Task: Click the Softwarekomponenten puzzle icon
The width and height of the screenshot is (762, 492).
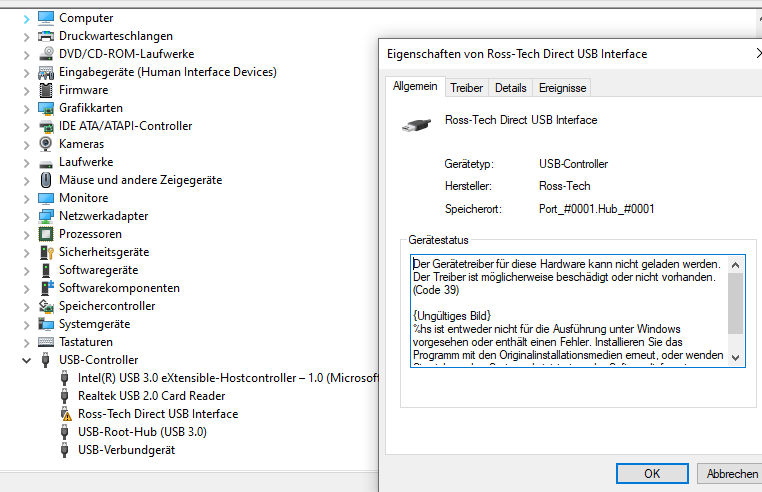Action: click(x=47, y=288)
